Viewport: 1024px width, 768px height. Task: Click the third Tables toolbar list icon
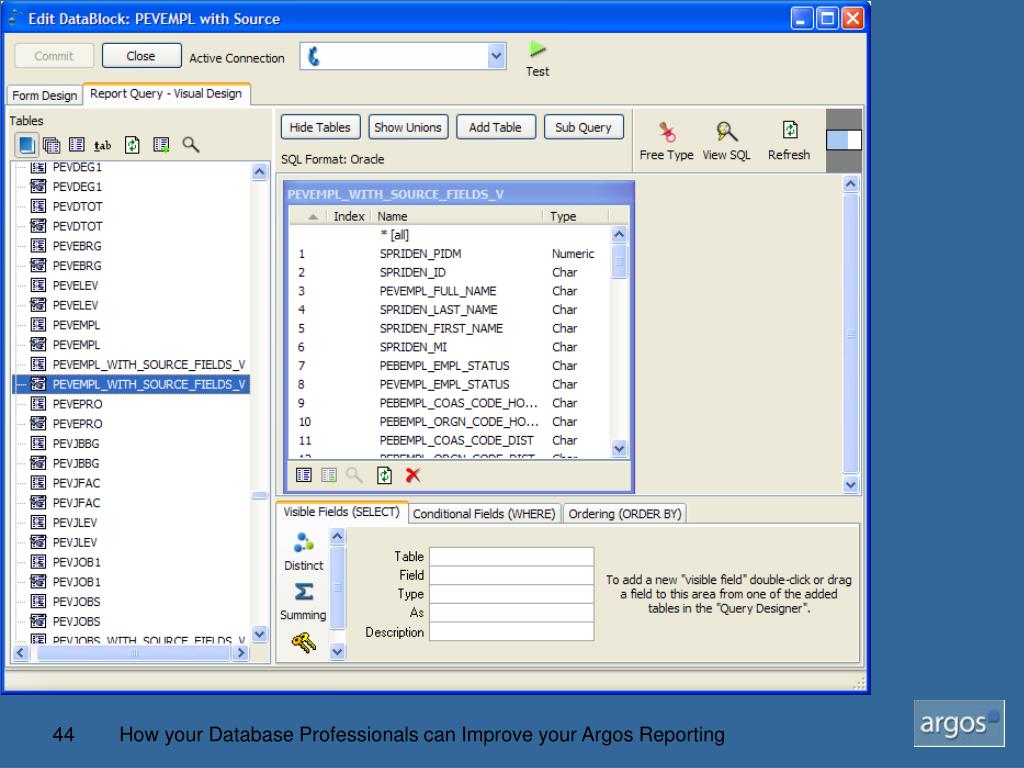click(77, 144)
